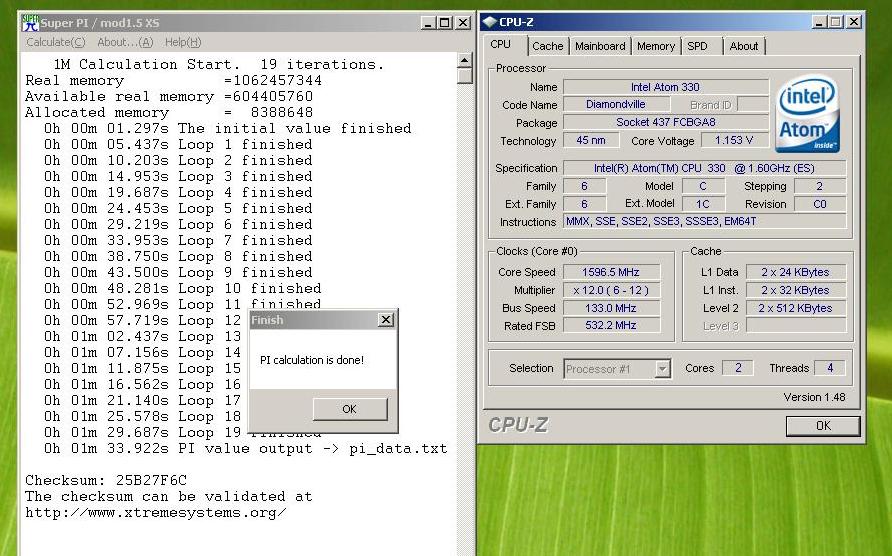Click the Rated FSB value 532.2 MHz

pos(611,326)
